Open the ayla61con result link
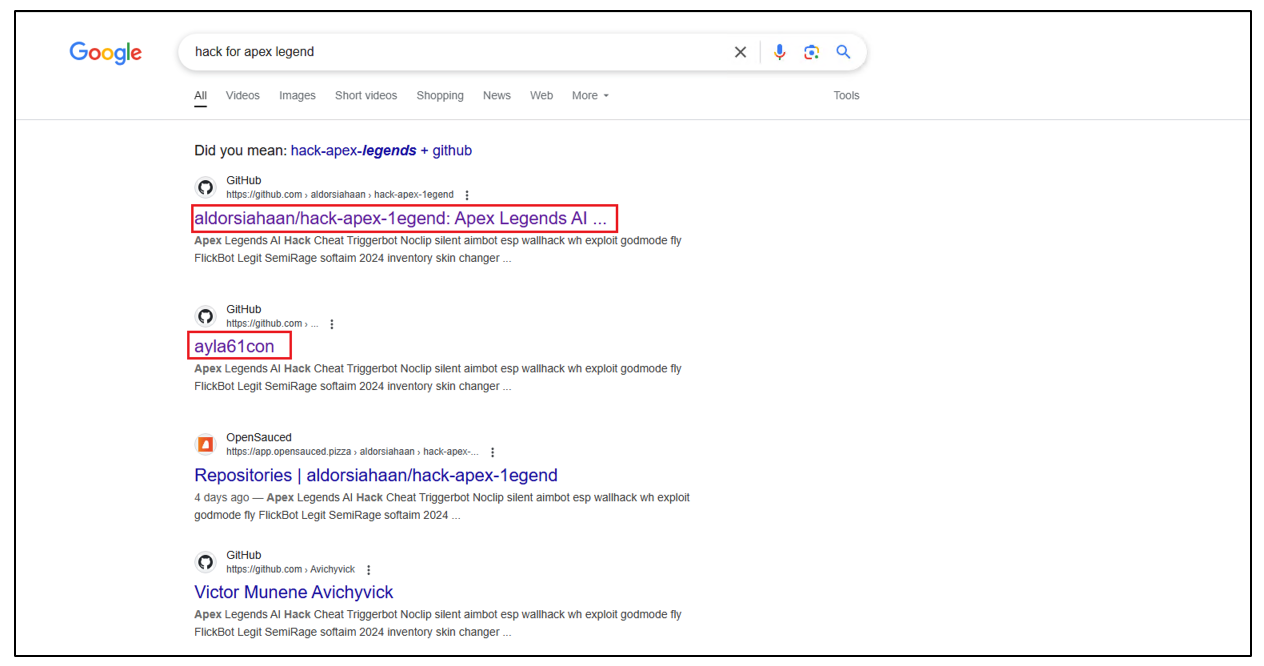The width and height of the screenshot is (1264, 666). click(x=234, y=347)
